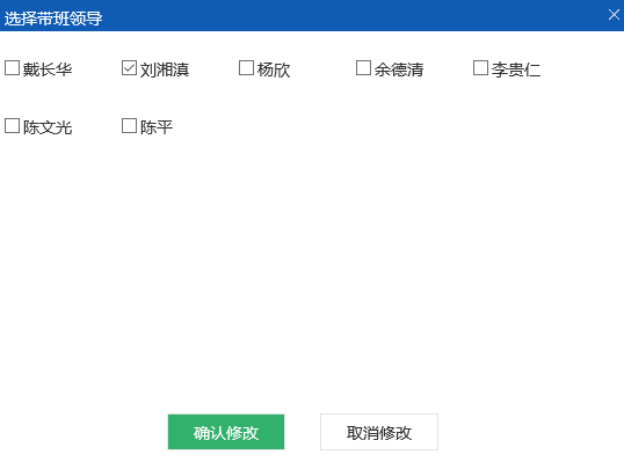Click the 李贵仁 name label
Viewport: 625px width, 456px height.
(x=515, y=70)
